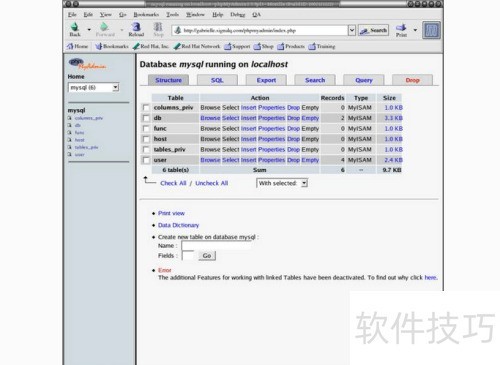Click the phpMyAdmin logo in sidebar

coord(87,64)
